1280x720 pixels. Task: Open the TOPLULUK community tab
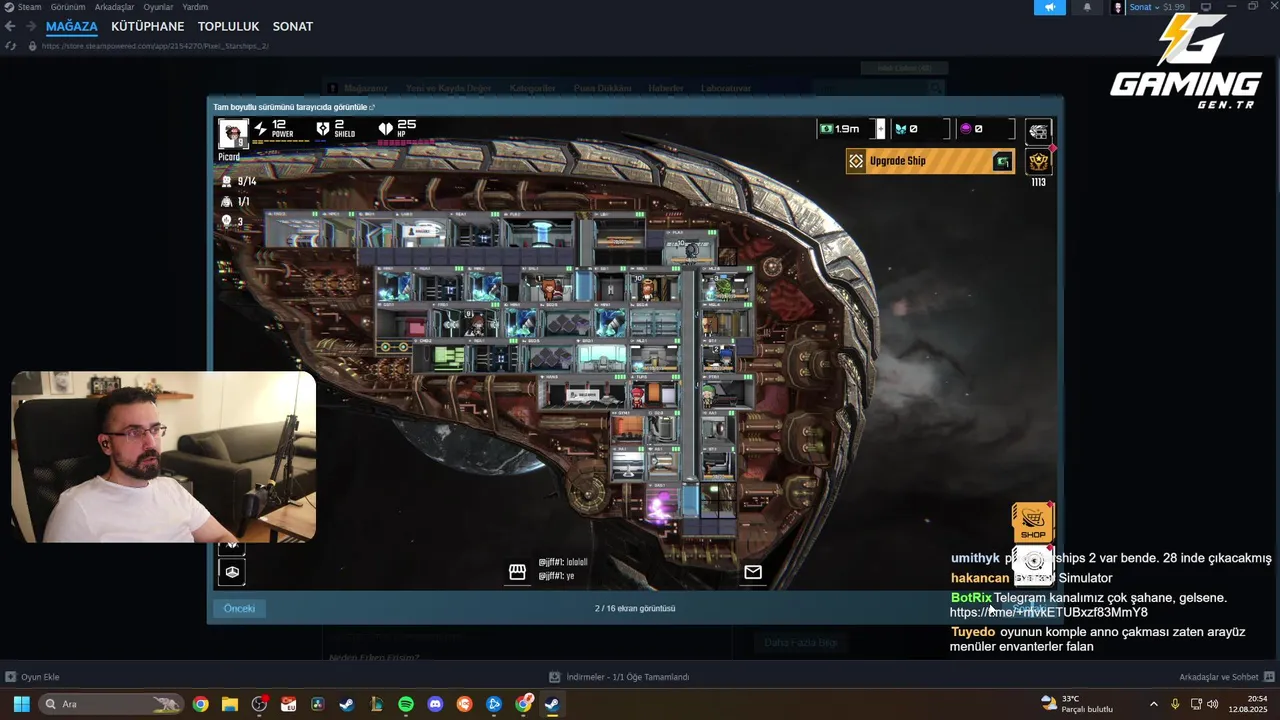click(x=228, y=26)
